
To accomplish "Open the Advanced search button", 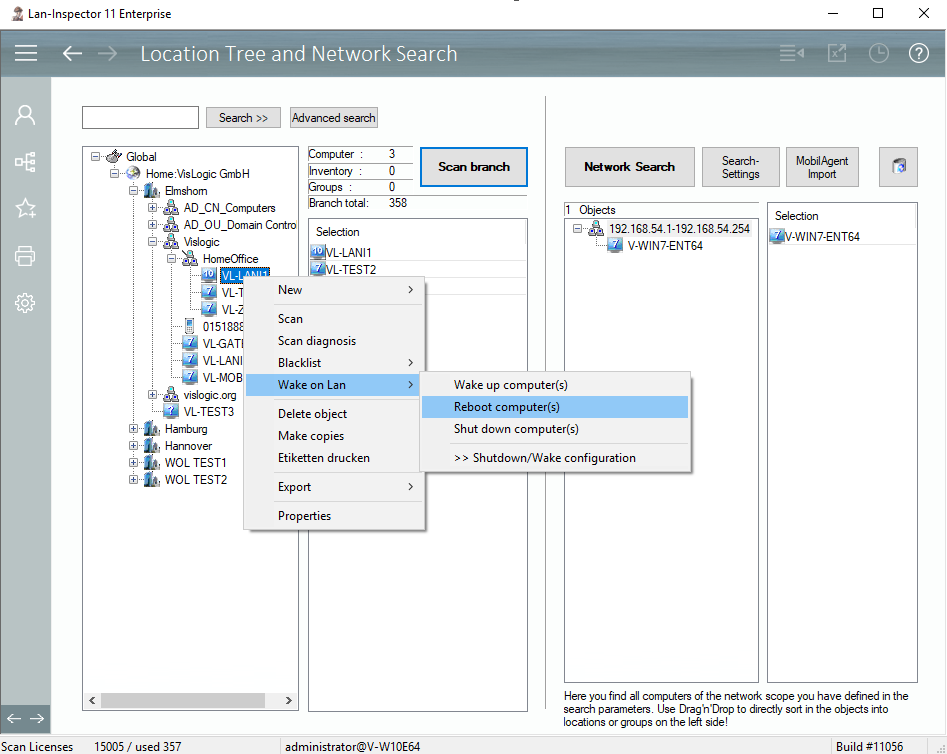I will click(333, 118).
